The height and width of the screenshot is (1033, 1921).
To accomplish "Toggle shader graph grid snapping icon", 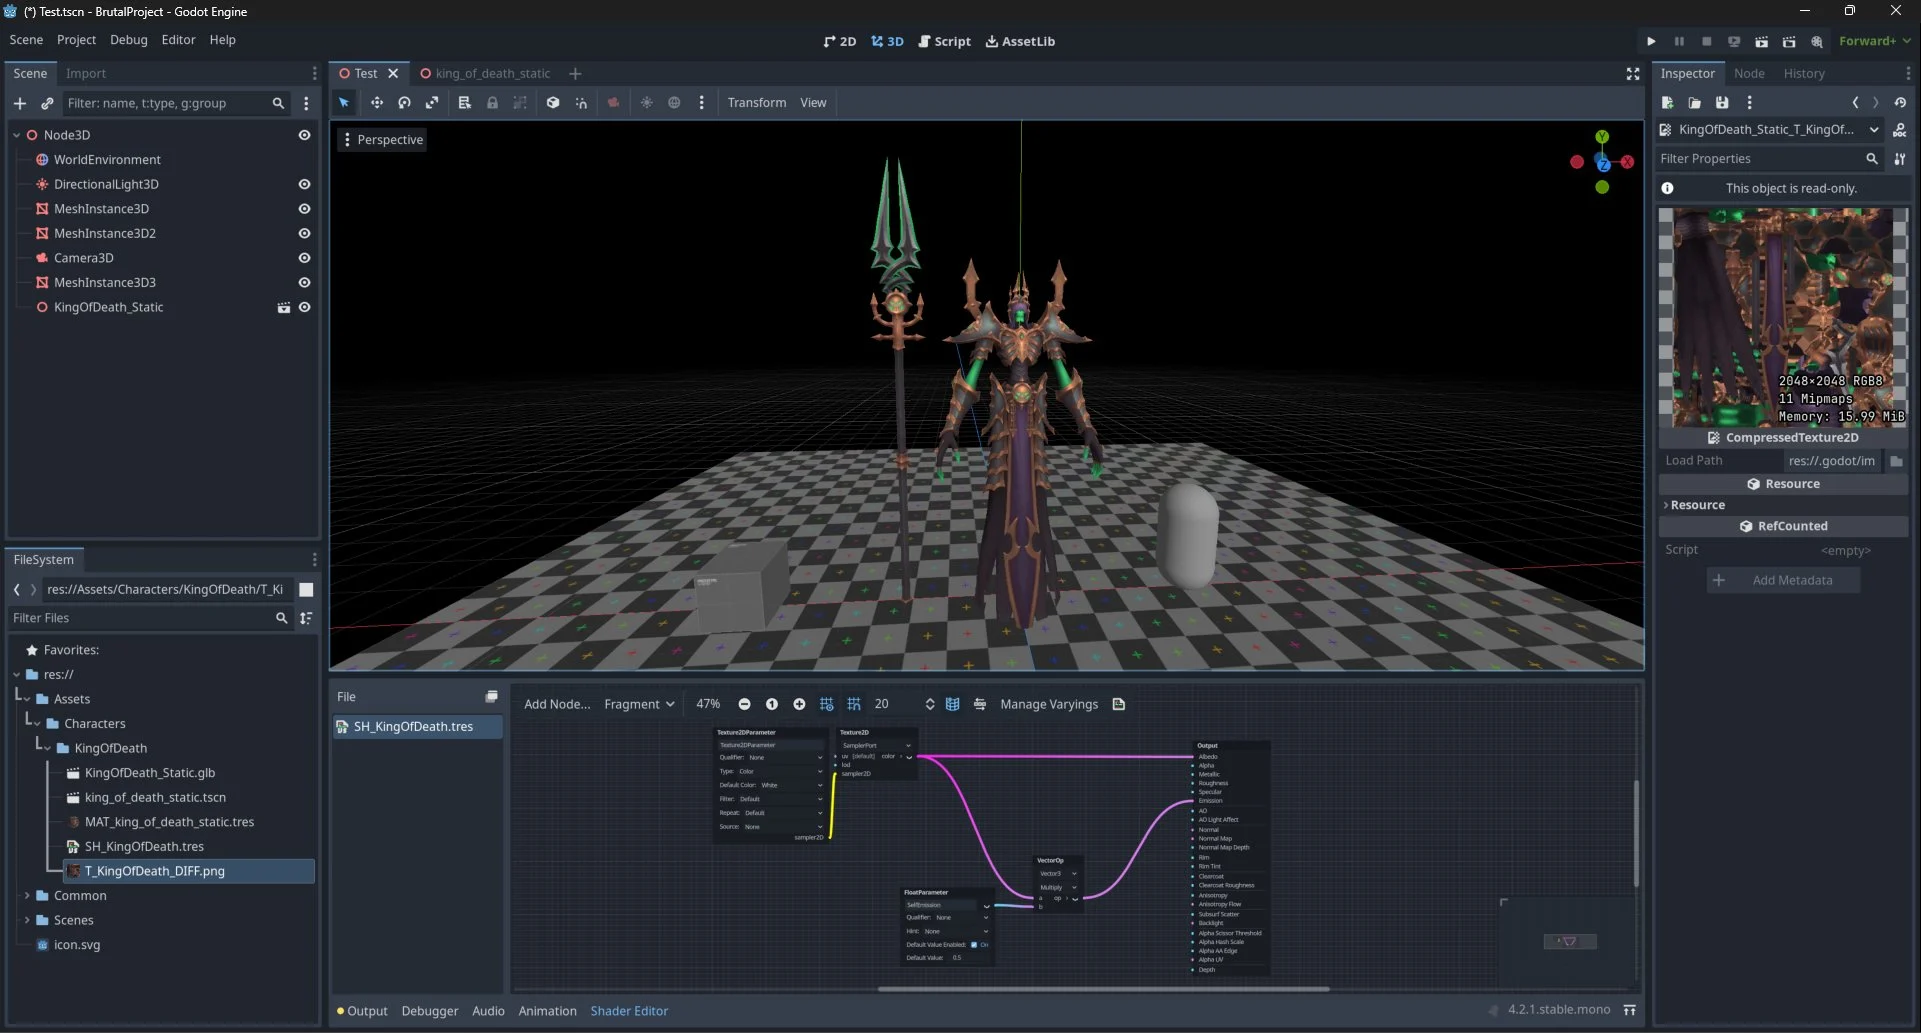I will tap(854, 704).
